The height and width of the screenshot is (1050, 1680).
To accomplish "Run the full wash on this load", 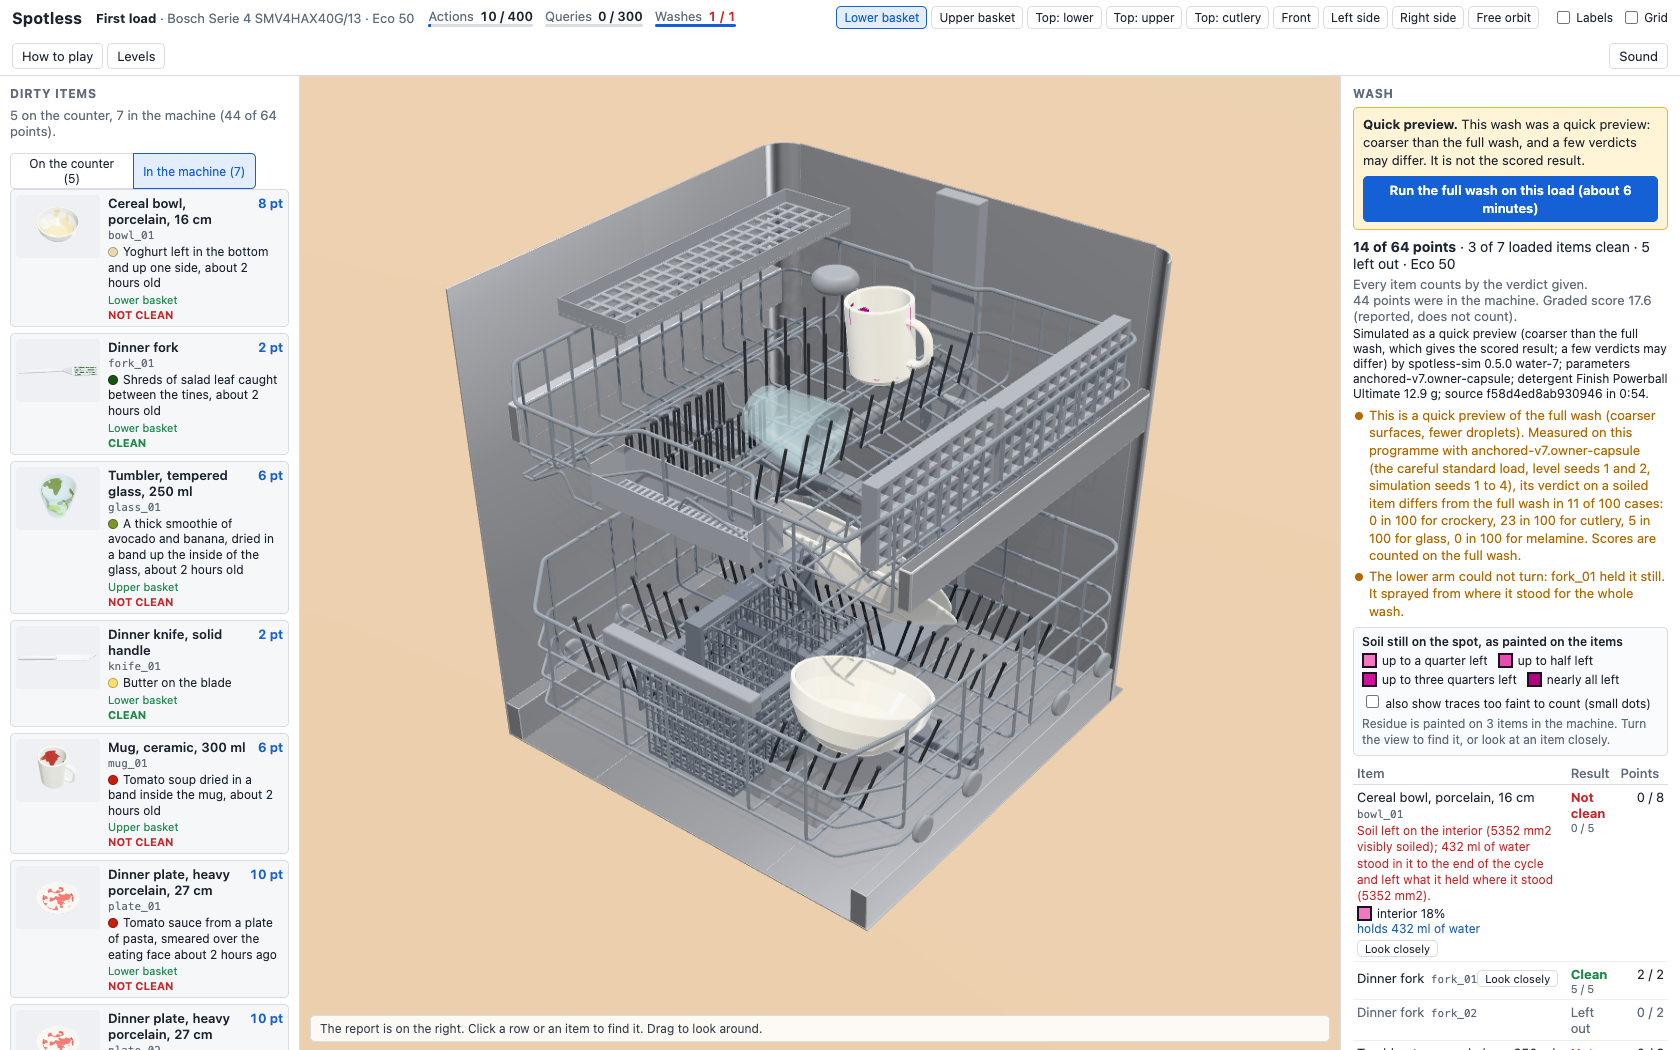I will [1510, 199].
